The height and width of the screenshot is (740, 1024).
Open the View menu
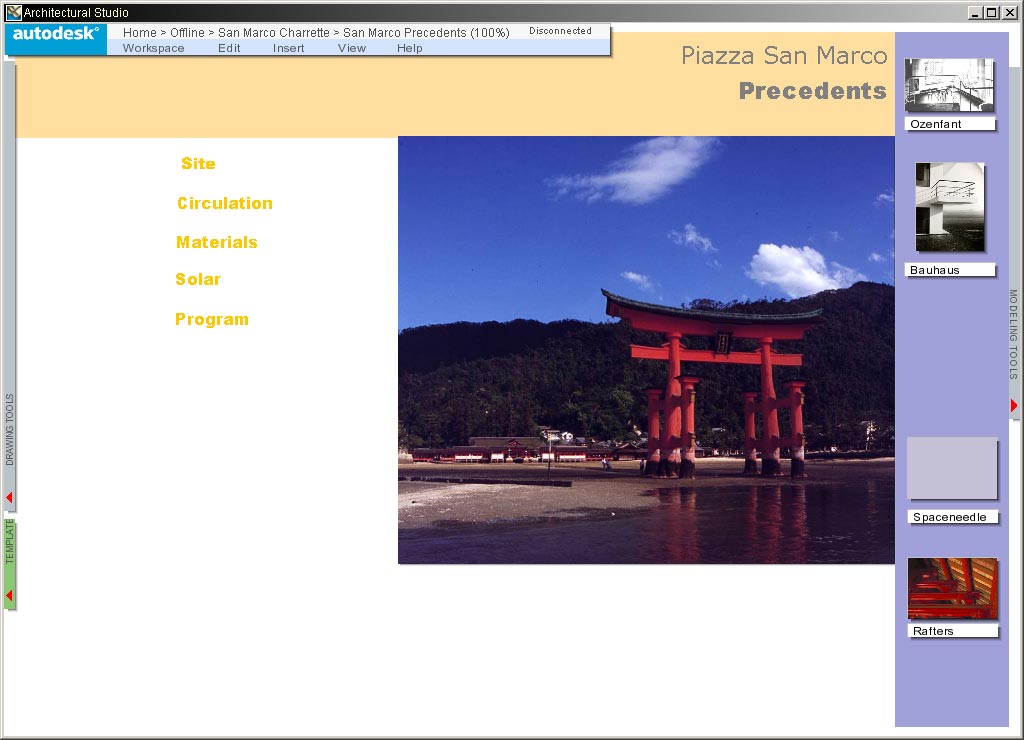[x=351, y=48]
